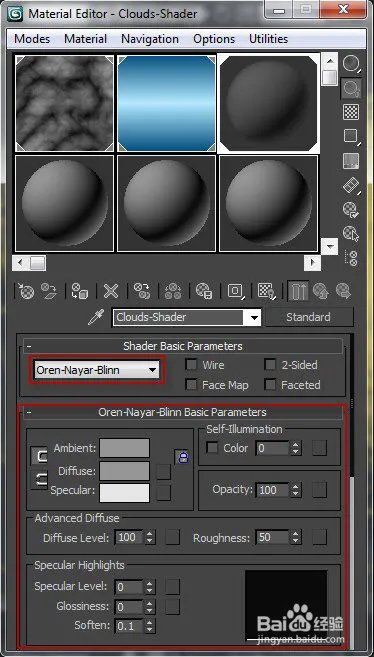Select the eyedropper Pick Material icon
374x657 pixels.
click(96, 318)
